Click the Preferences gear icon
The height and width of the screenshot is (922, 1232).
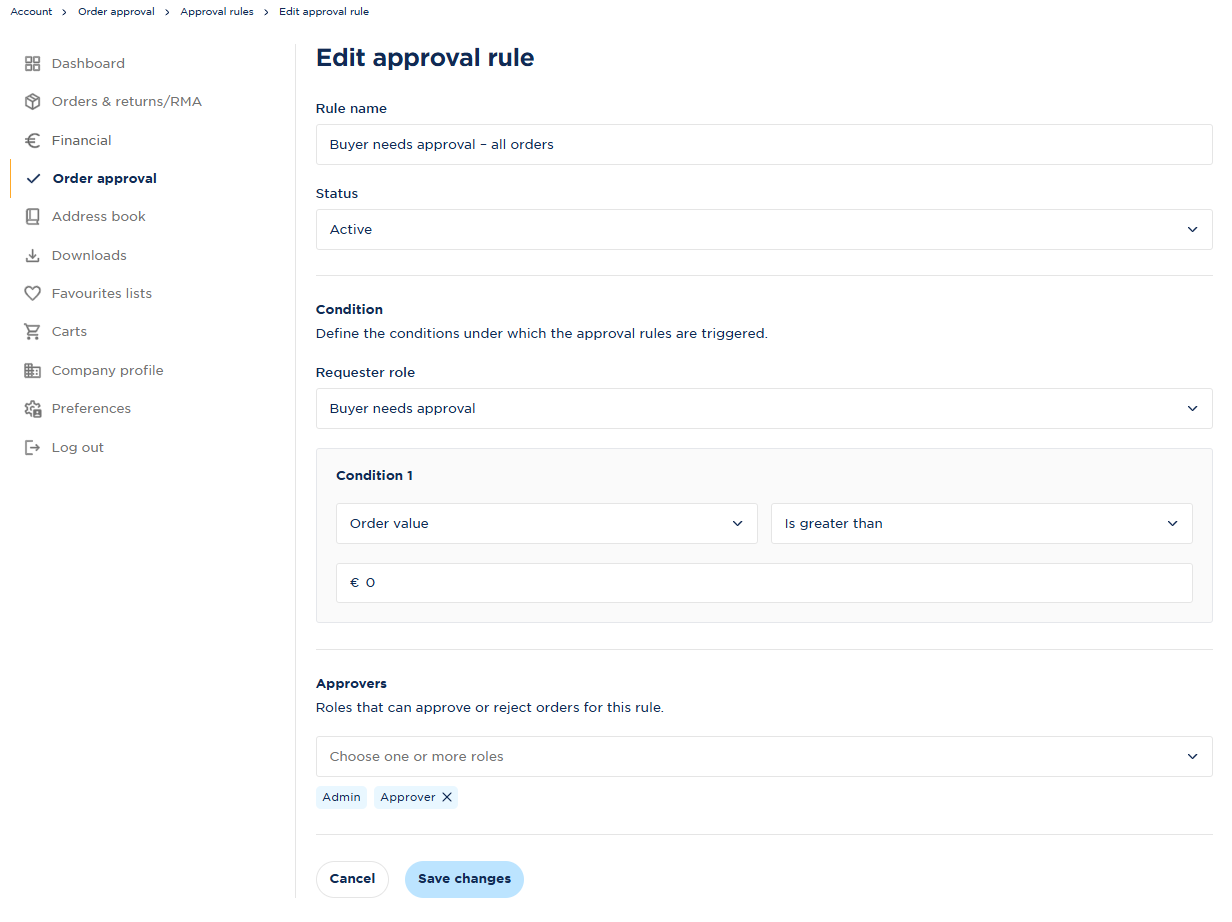33,409
